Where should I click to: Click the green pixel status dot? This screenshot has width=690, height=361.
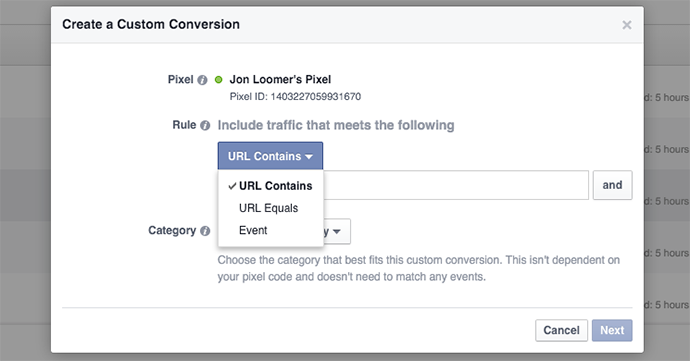point(218,80)
